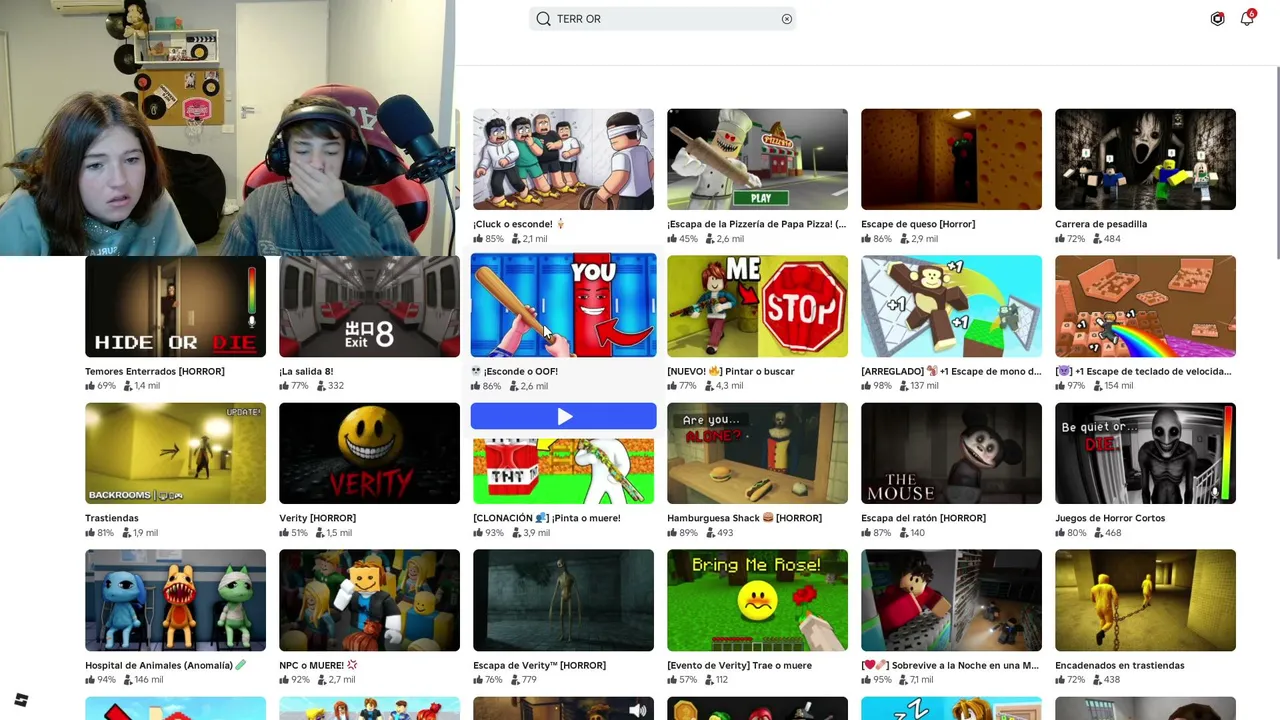Click the '¡Cluck o esconde!' game title
The image size is (1280, 720).
click(519, 224)
